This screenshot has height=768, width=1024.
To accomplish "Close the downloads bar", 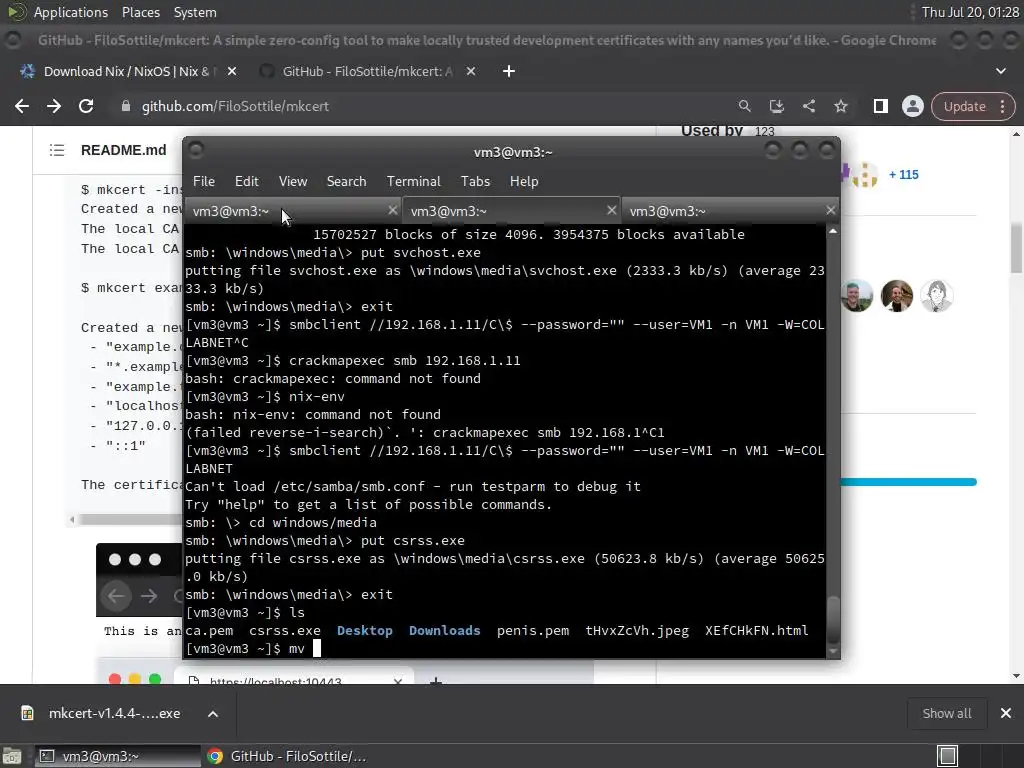I will [1006, 713].
